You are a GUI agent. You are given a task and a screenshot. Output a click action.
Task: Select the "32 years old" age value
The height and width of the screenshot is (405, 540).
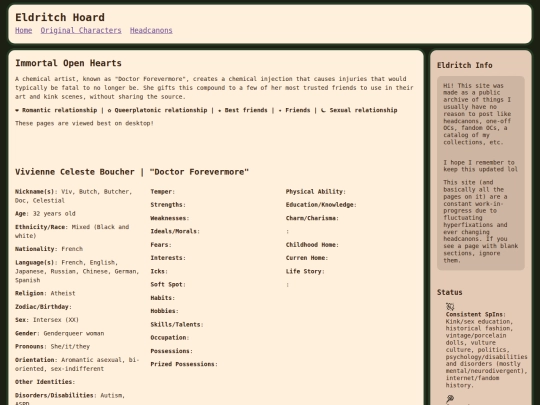pos(54,214)
